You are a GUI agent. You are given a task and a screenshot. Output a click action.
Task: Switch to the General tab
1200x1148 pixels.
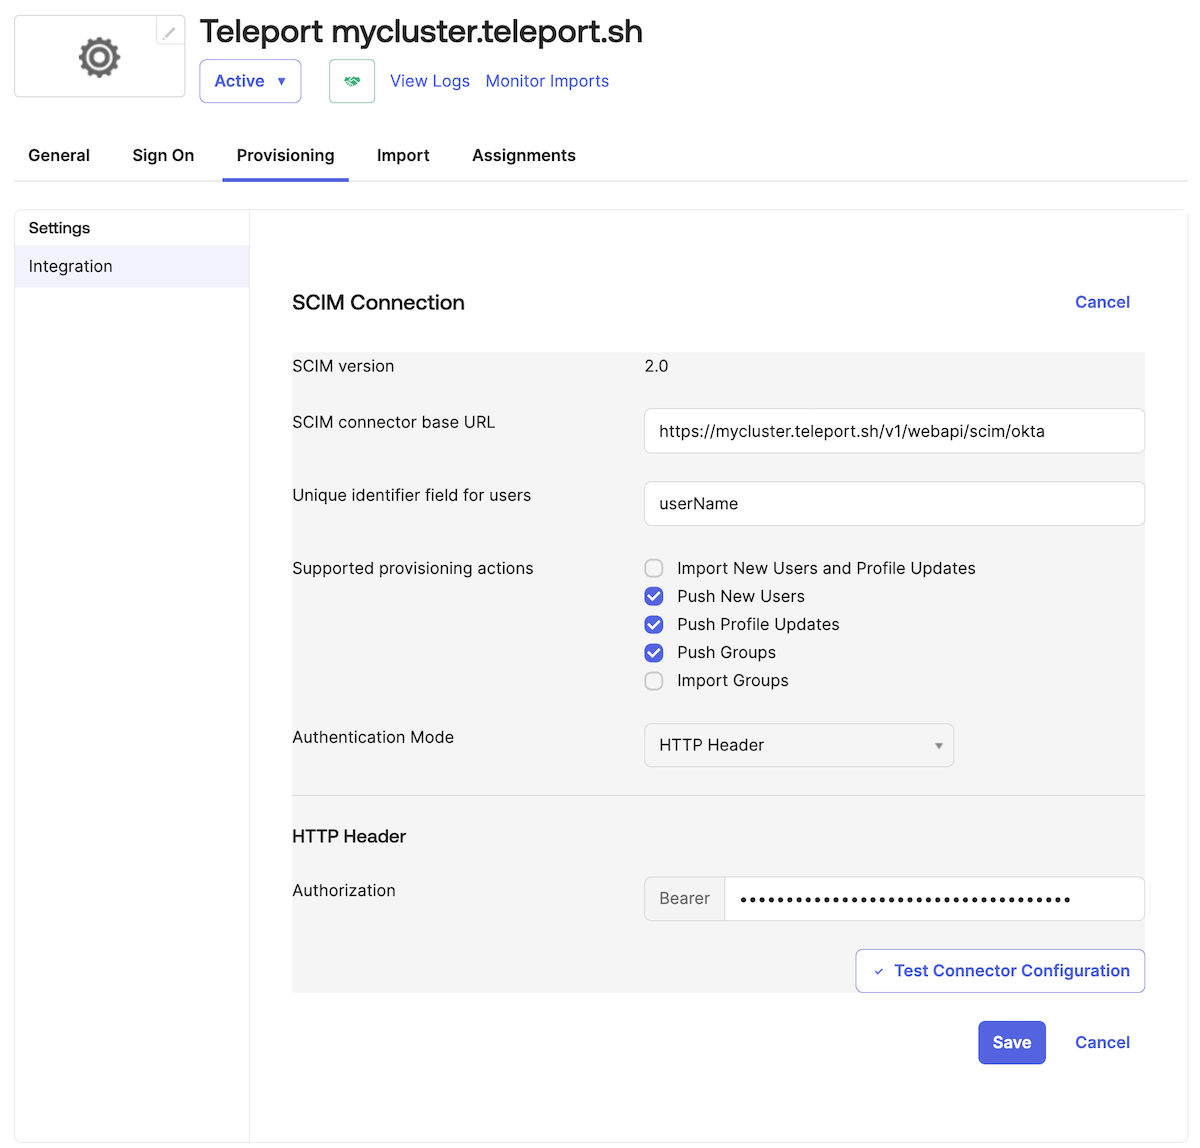pyautogui.click(x=58, y=155)
